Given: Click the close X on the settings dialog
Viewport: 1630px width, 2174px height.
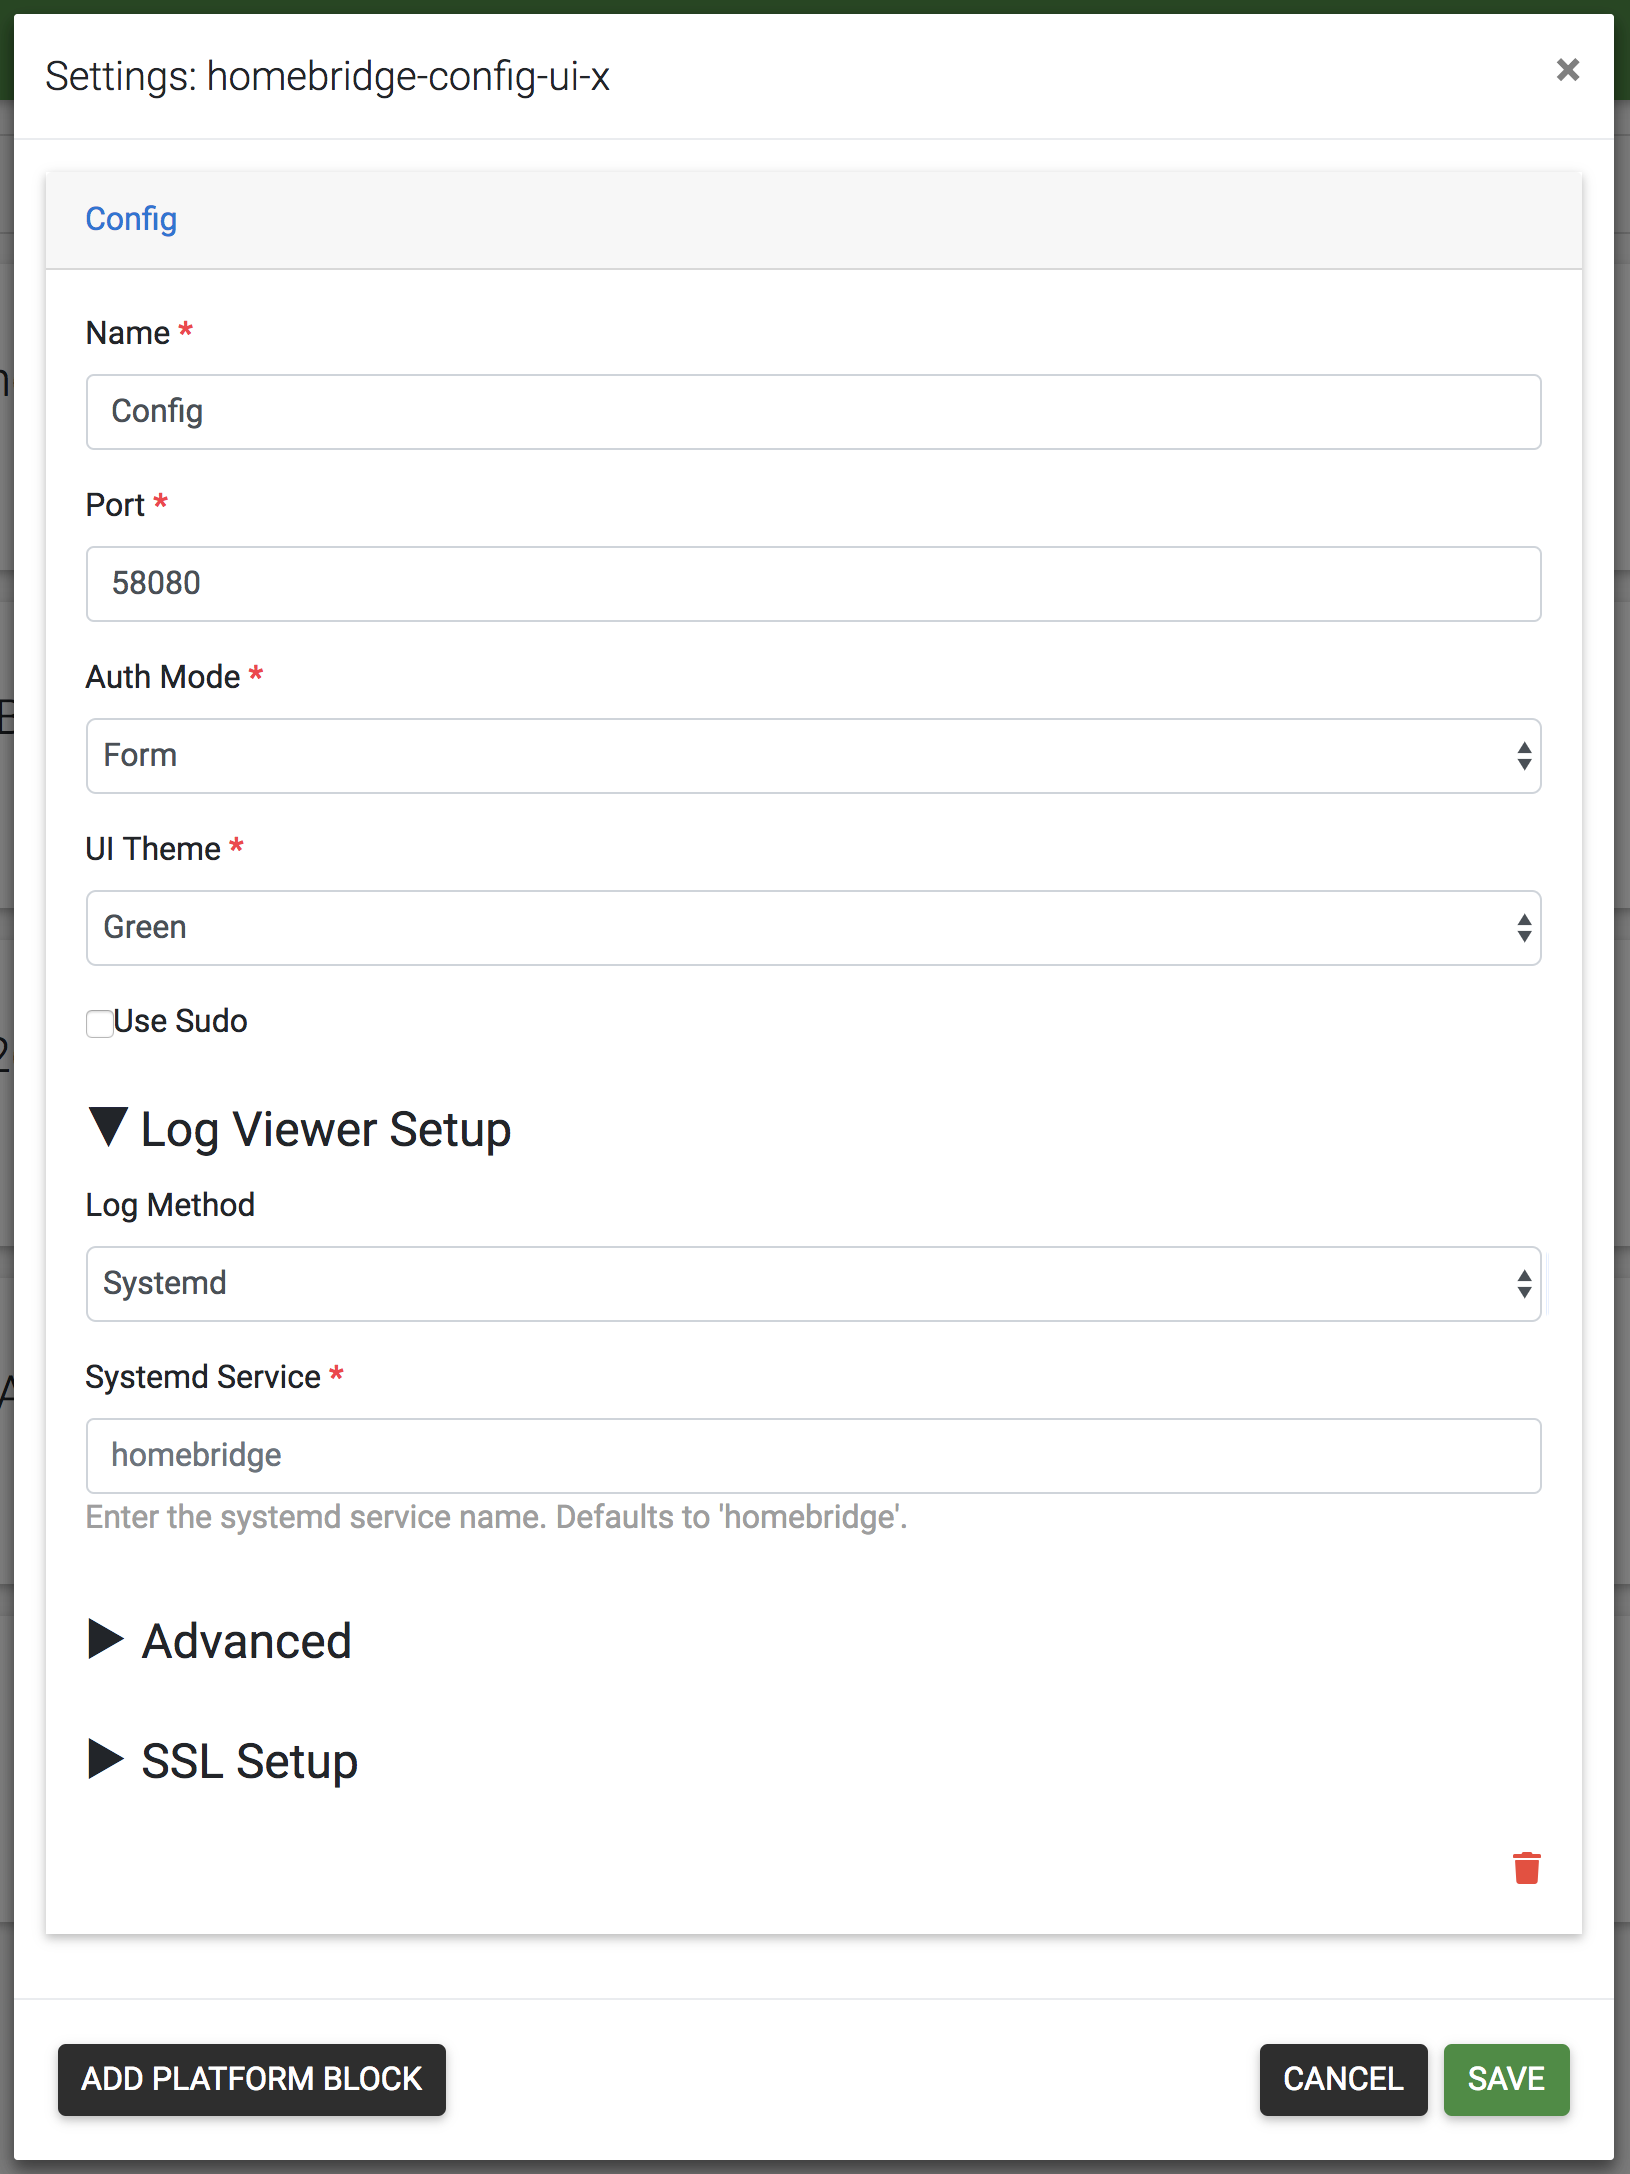Looking at the screenshot, I should point(1568,69).
